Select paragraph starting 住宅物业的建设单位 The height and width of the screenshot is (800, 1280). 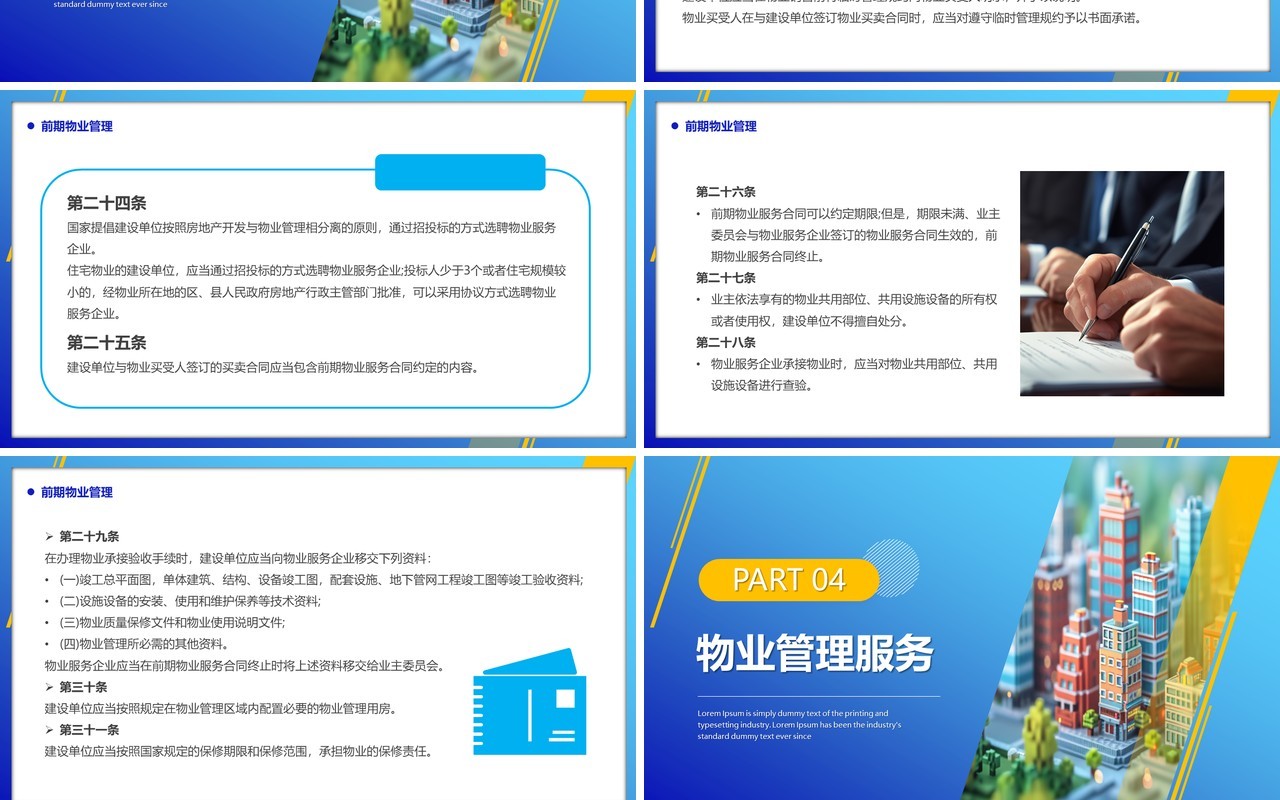pos(317,292)
